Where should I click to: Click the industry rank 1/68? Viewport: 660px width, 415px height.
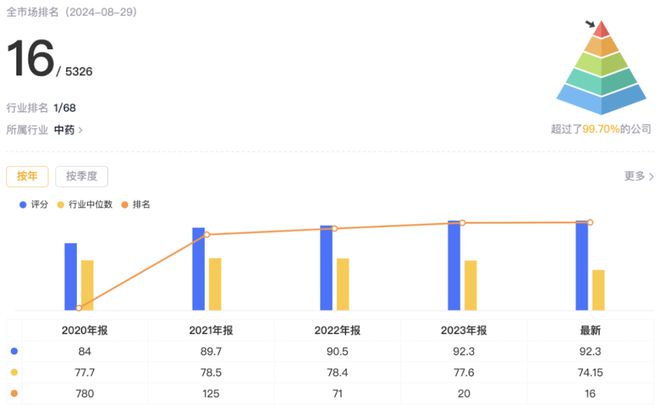pos(65,108)
